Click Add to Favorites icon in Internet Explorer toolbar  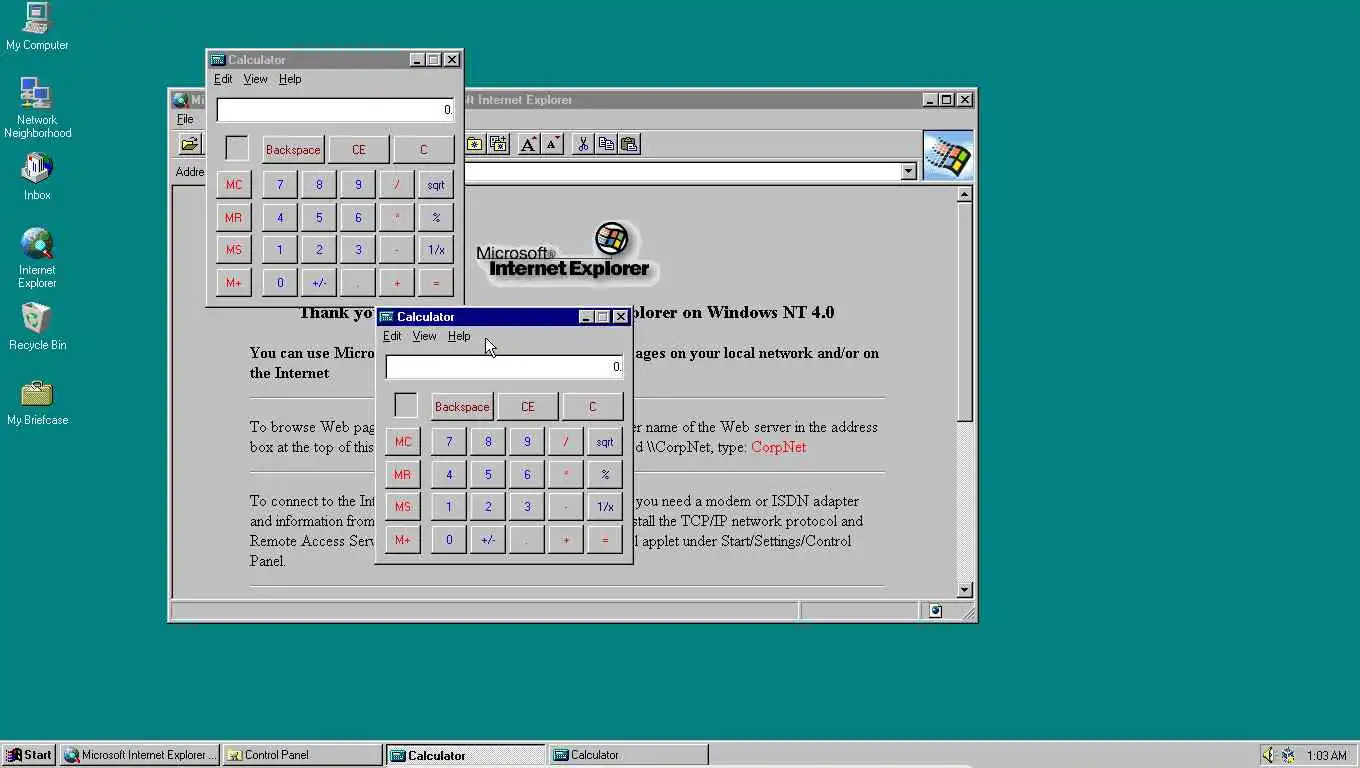point(498,144)
